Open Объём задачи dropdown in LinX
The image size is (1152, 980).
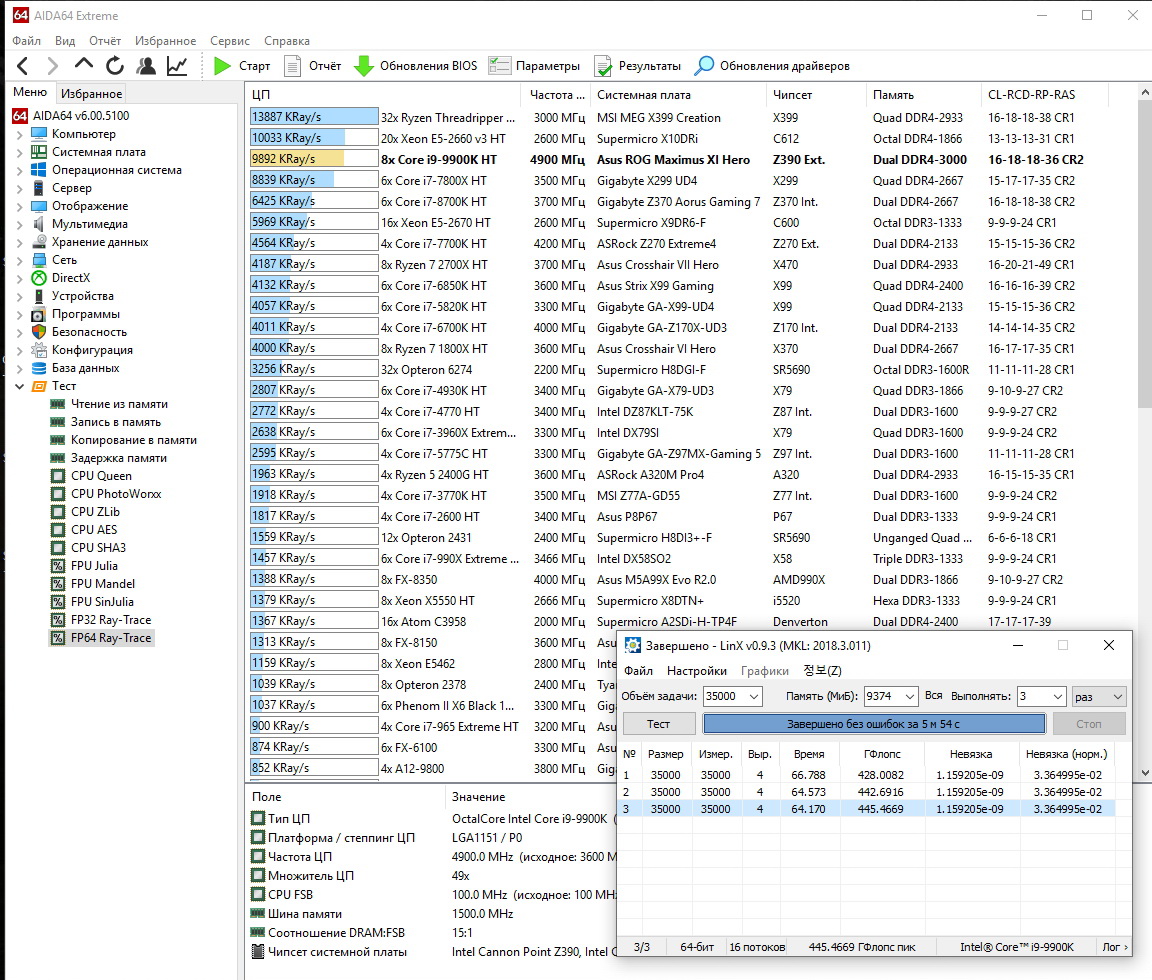point(754,696)
